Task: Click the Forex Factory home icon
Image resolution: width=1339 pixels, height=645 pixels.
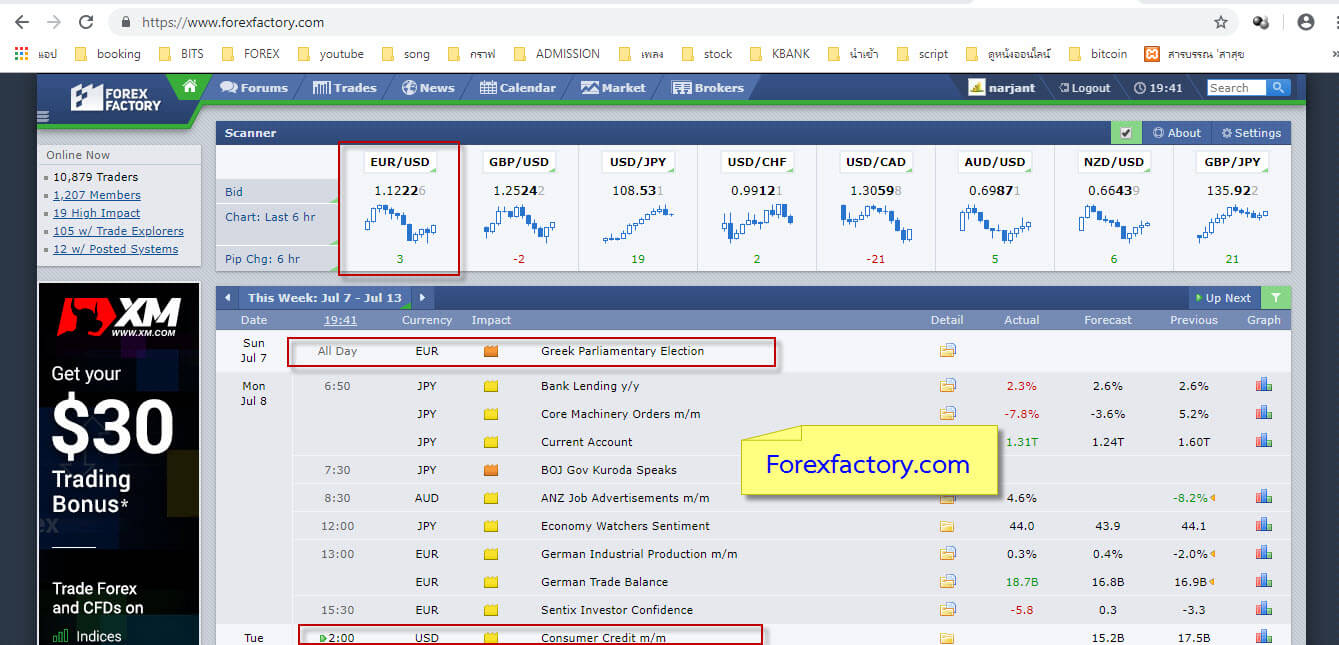Action: pyautogui.click(x=189, y=87)
